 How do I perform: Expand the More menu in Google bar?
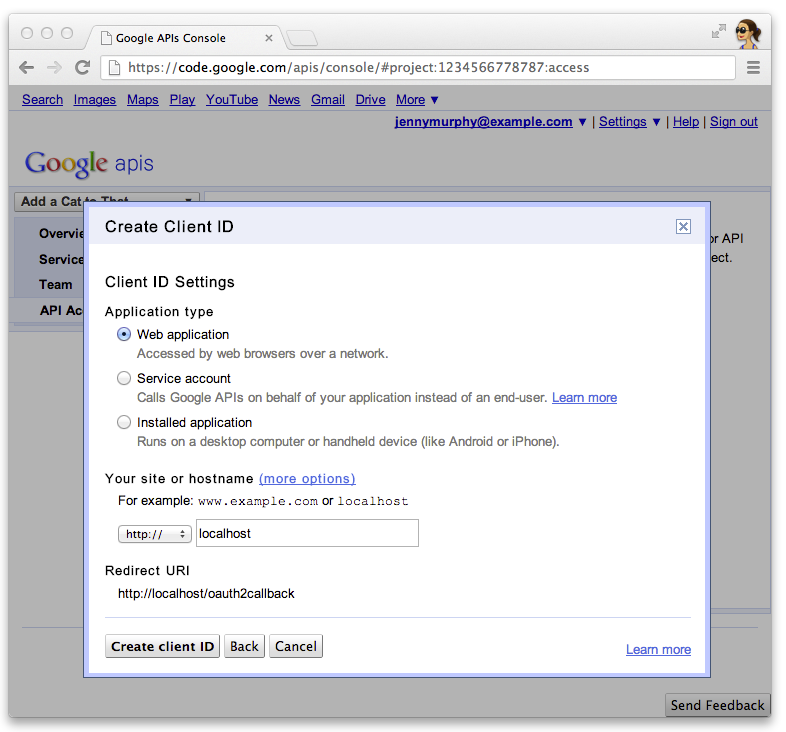point(417,100)
